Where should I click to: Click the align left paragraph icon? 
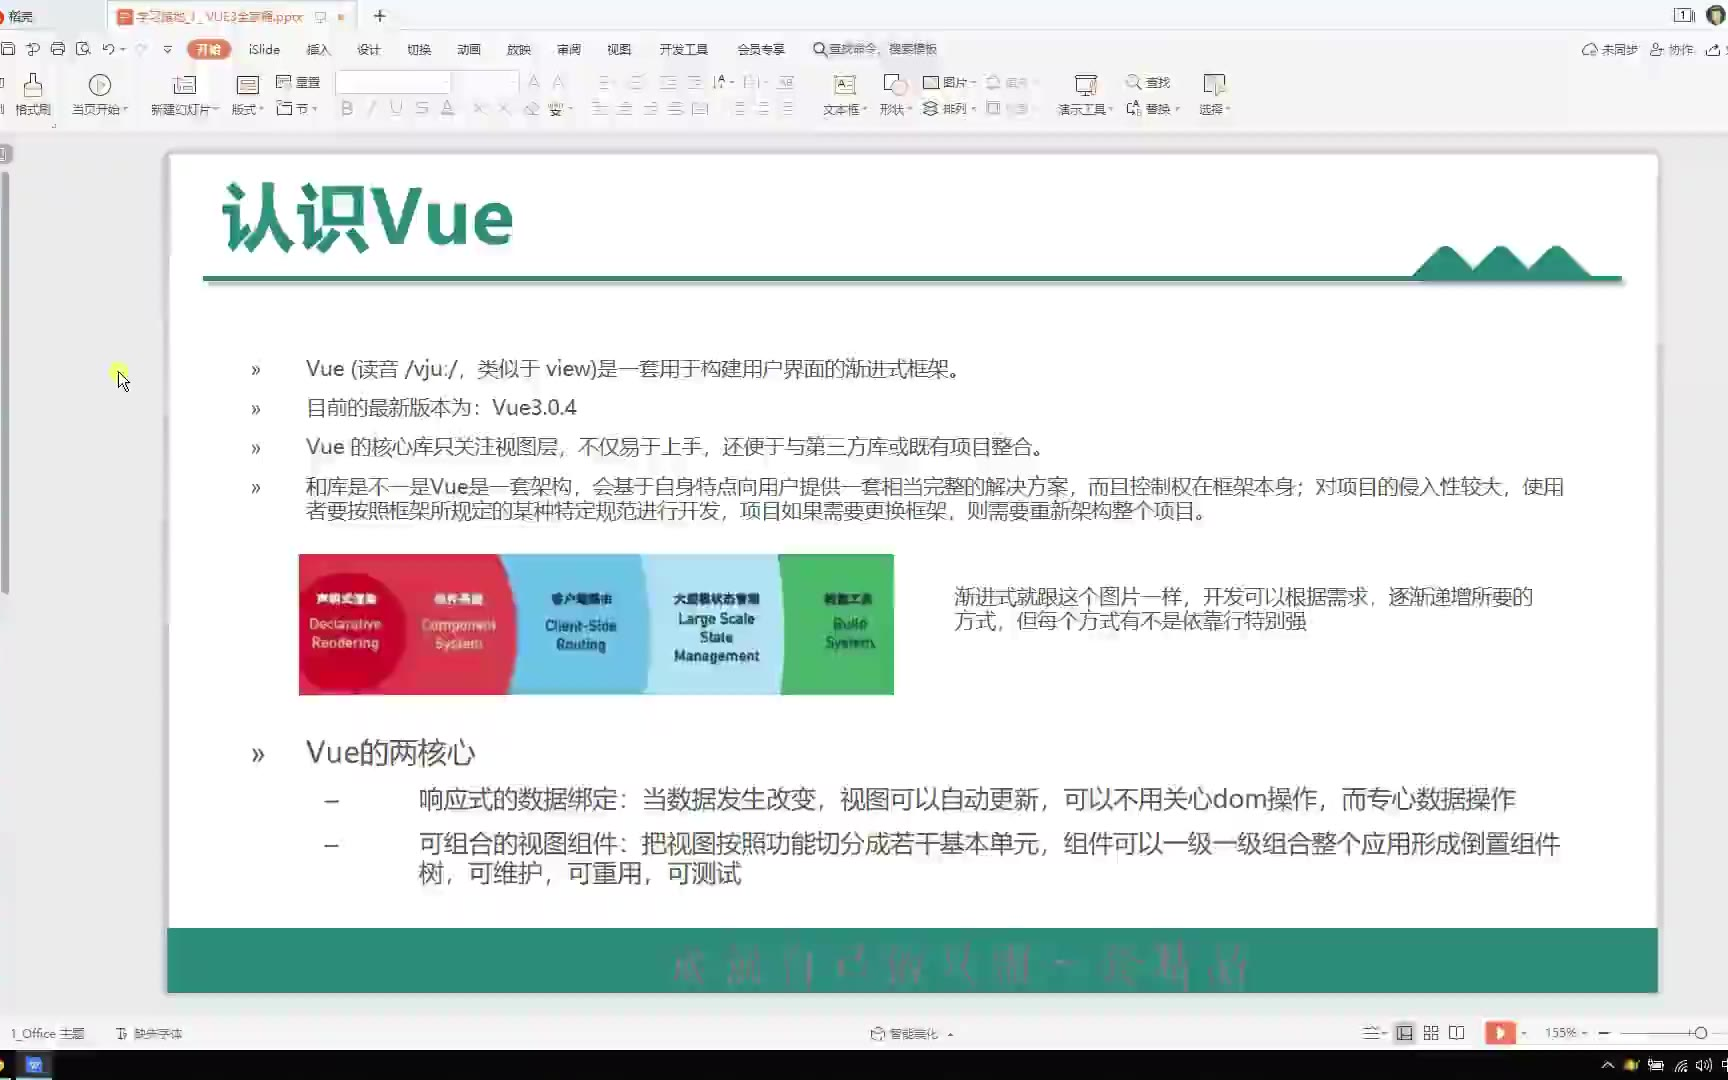coord(600,108)
